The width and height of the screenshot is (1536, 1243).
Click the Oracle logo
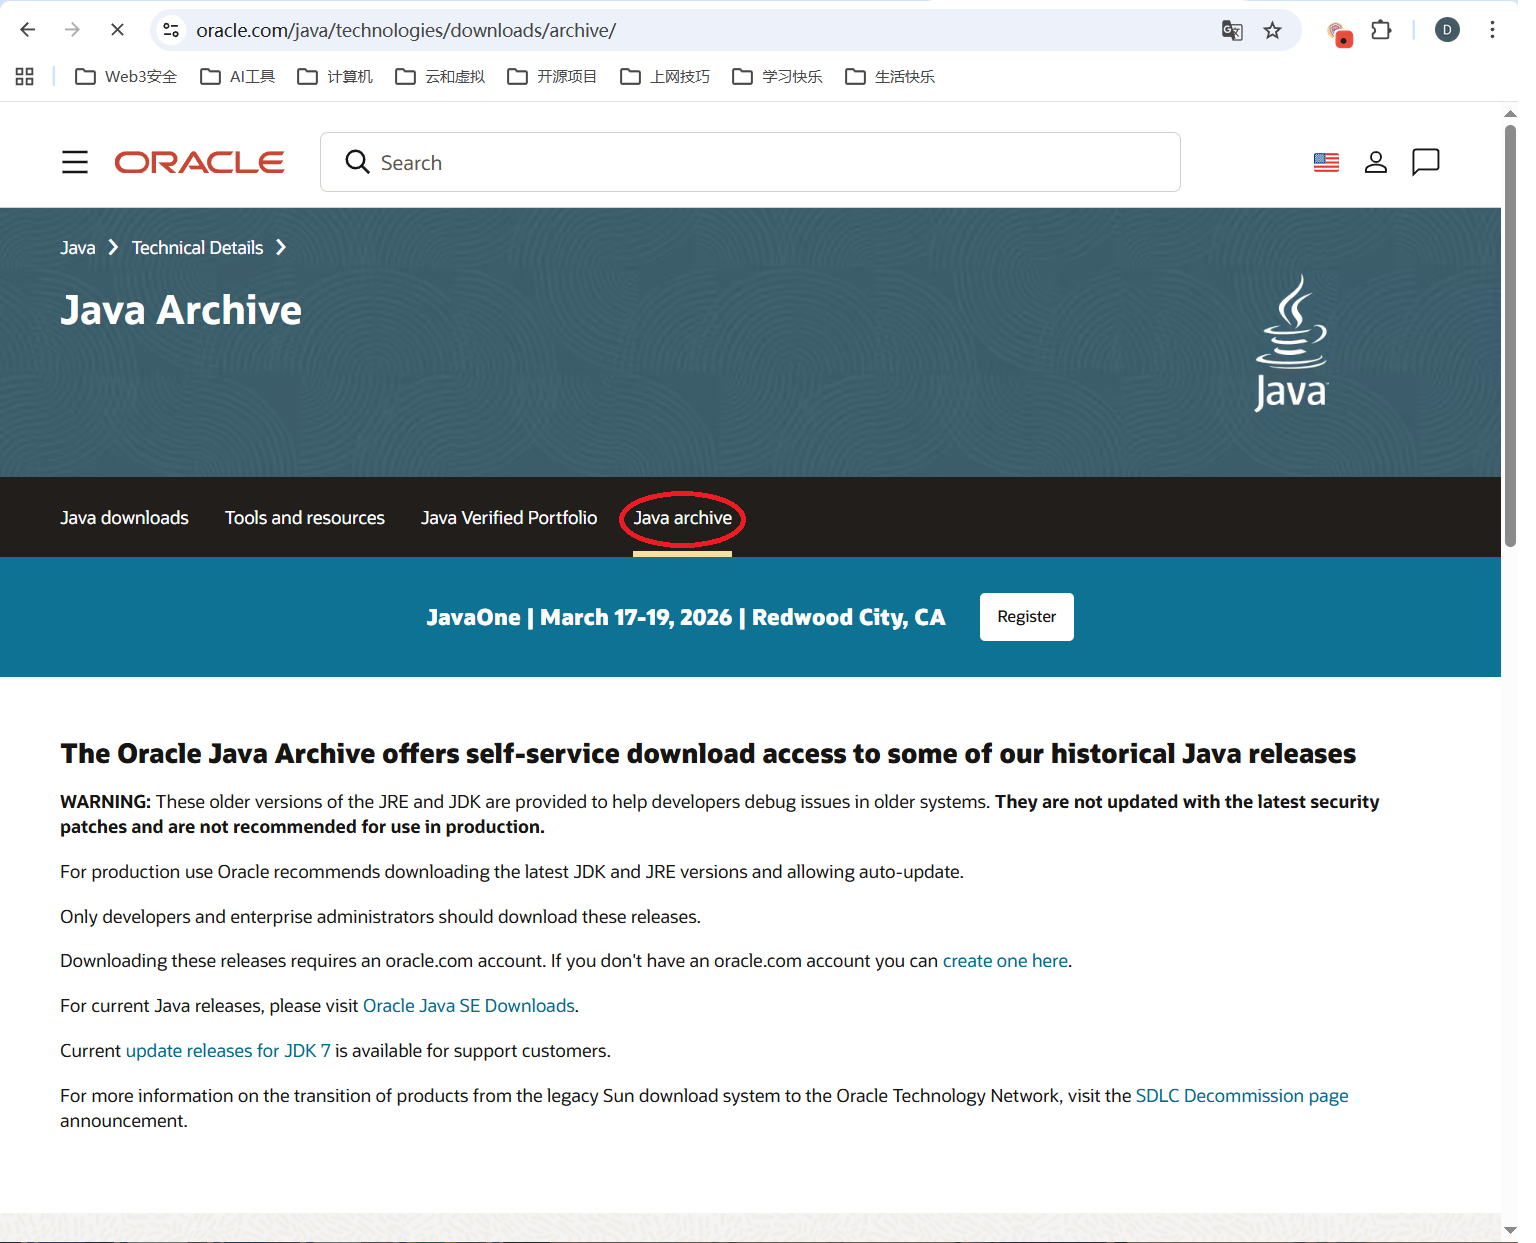(x=200, y=162)
